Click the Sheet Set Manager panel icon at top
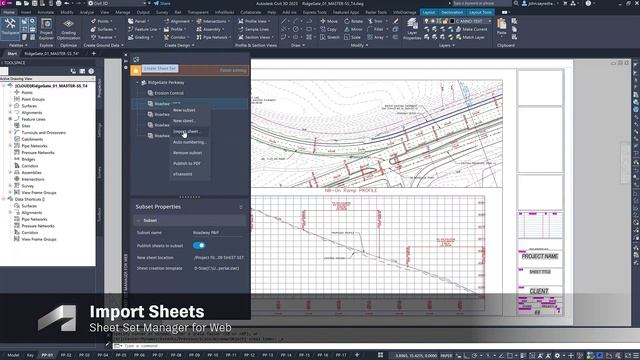The image size is (640, 360). pos(136,59)
